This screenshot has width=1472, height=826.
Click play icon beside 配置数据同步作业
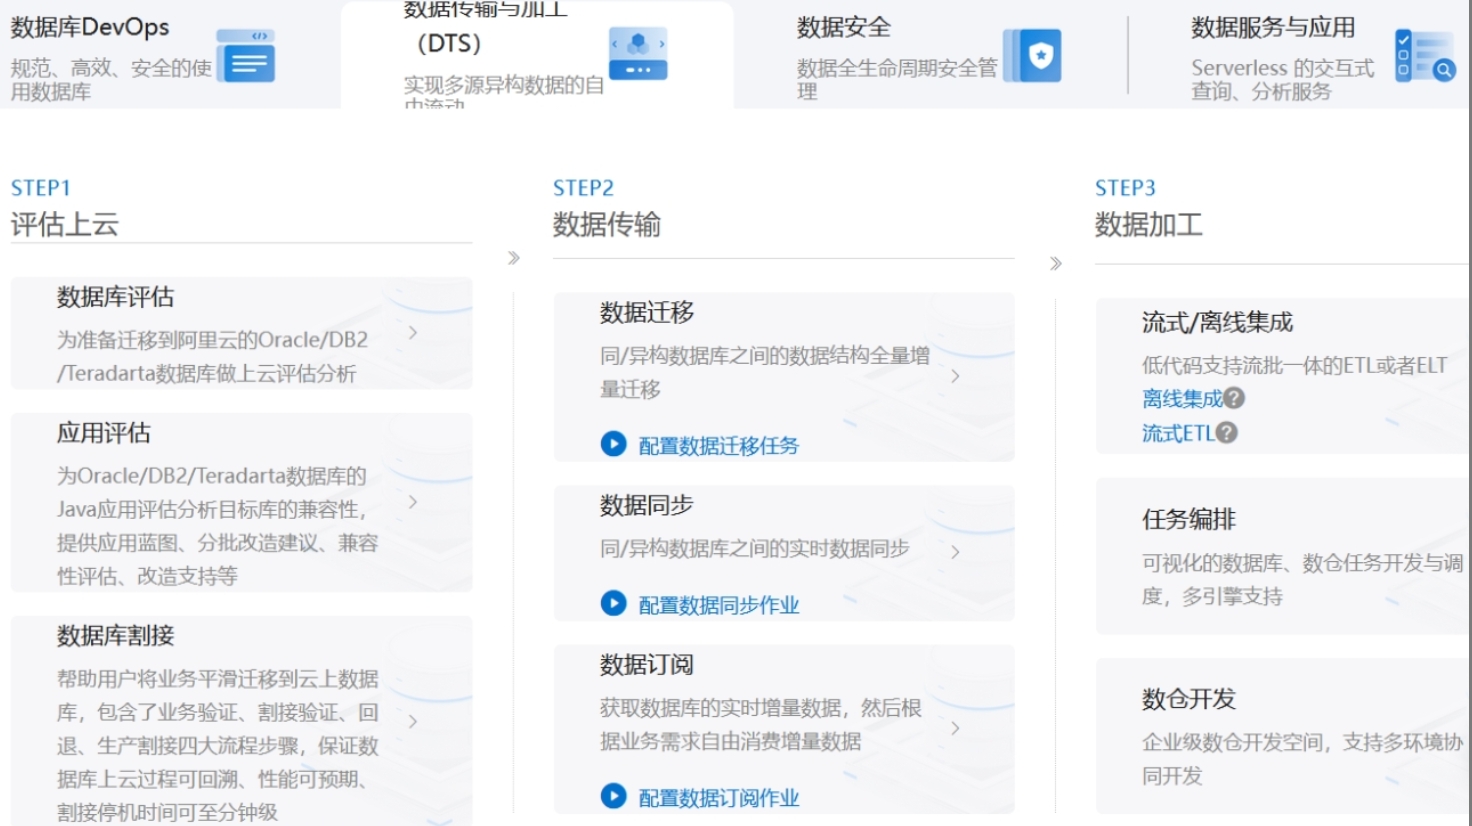613,603
